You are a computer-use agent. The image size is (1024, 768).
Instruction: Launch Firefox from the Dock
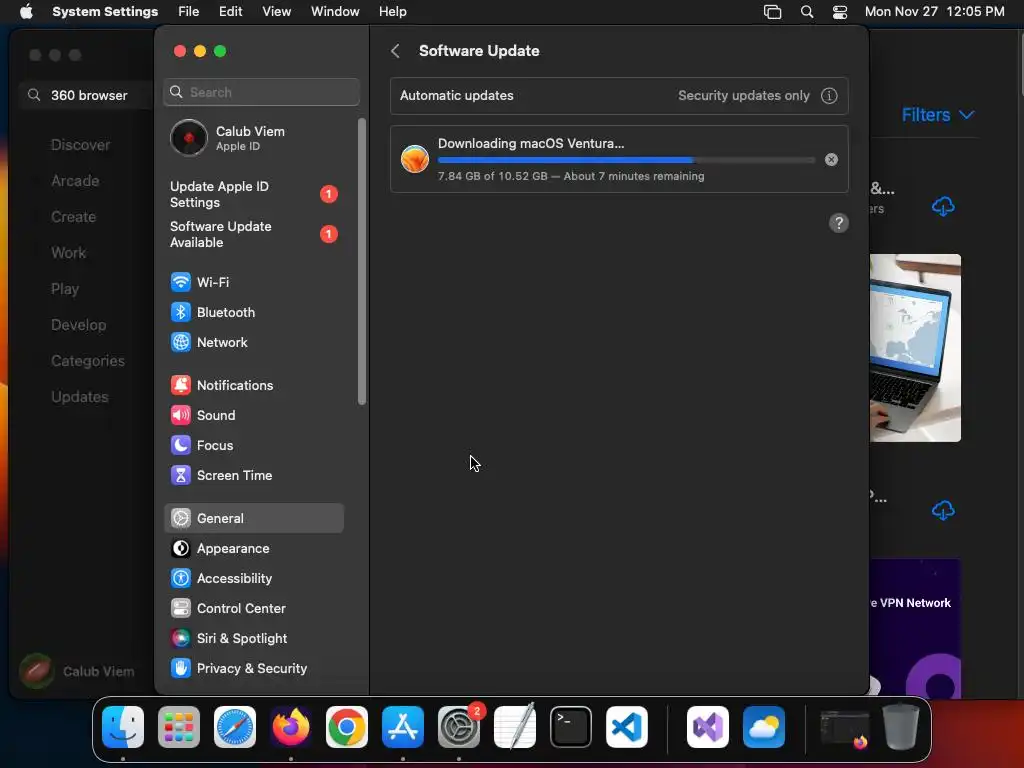[x=291, y=727]
